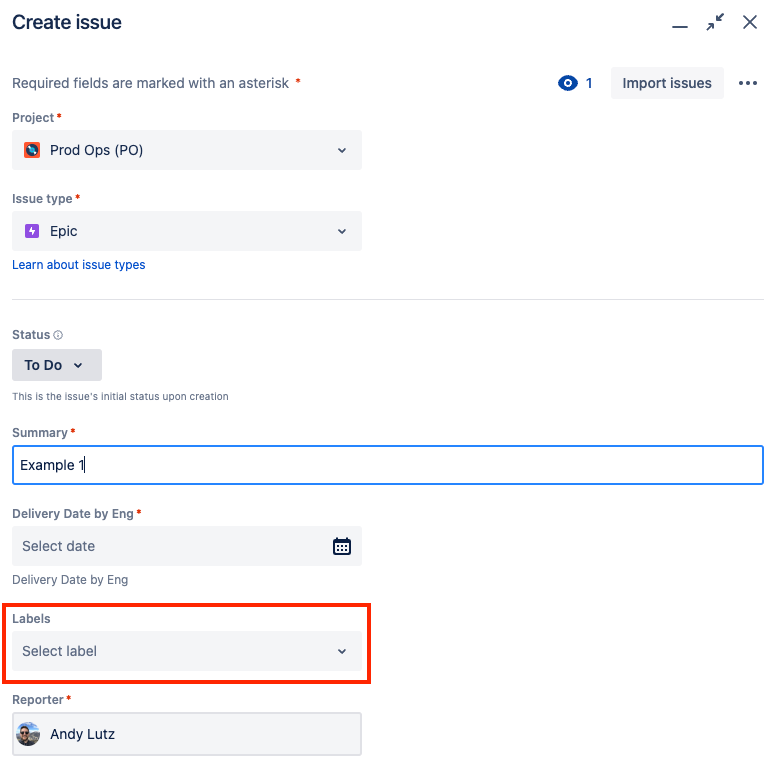Click the Status info icon
This screenshot has height=780, width=779.
click(58, 335)
